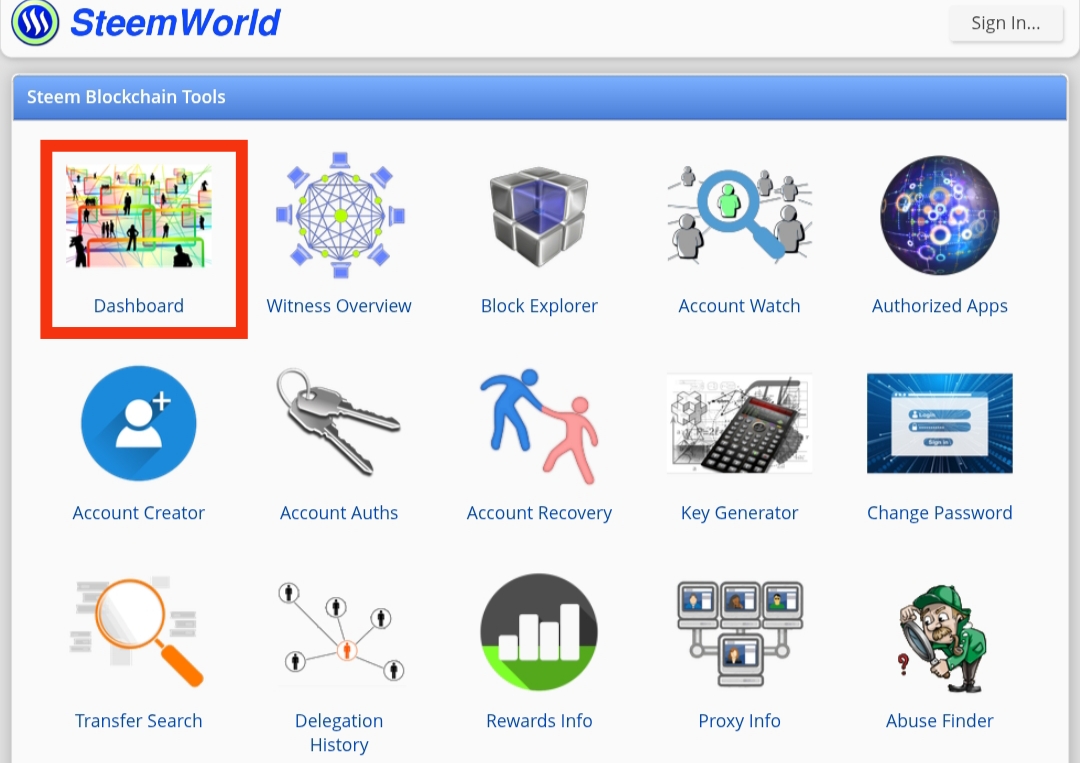Image resolution: width=1080 pixels, height=763 pixels.
Task: Click the Proxy Info monitors icon
Action: pos(740,633)
